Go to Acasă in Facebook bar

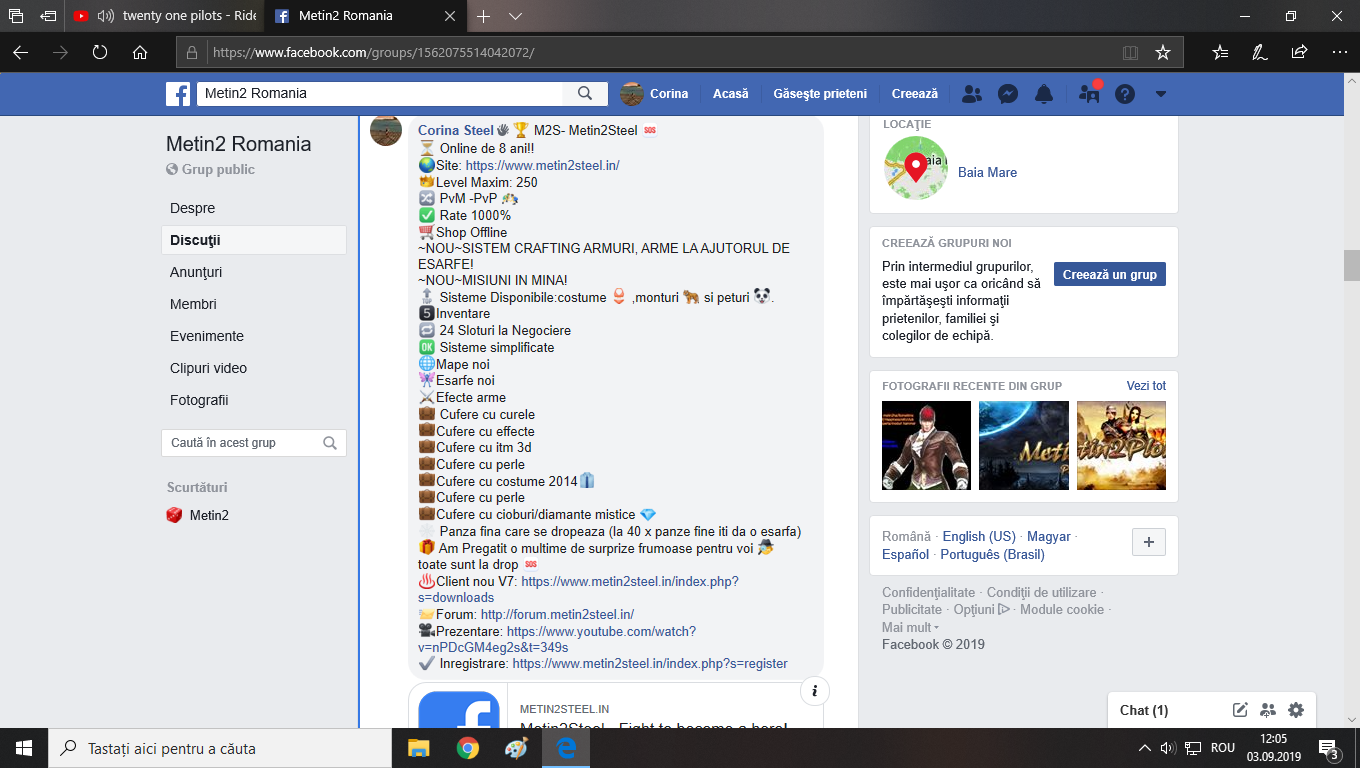tap(731, 94)
